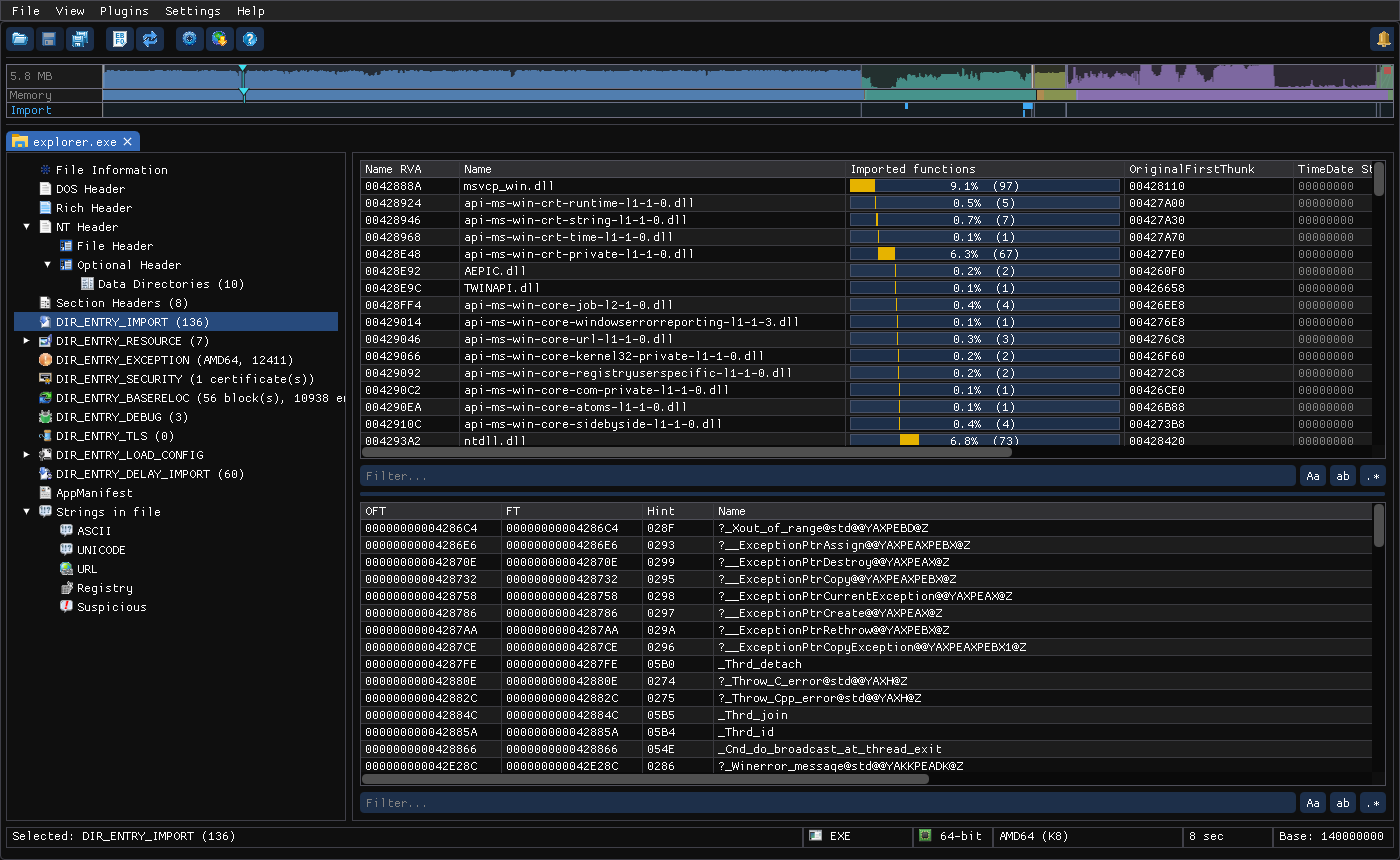Open DIR_ENTRY_DELAY_IMPORT (60) node

click(150, 474)
